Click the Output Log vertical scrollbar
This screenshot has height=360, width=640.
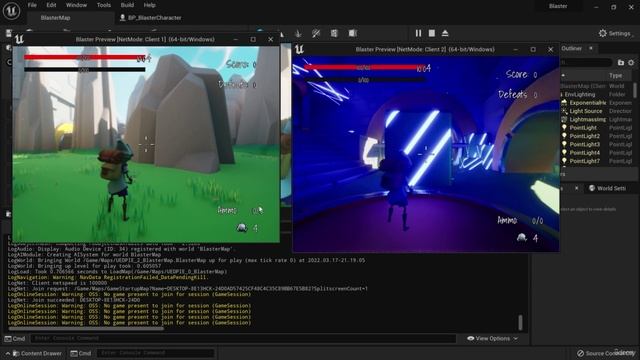pyautogui.click(x=520, y=322)
